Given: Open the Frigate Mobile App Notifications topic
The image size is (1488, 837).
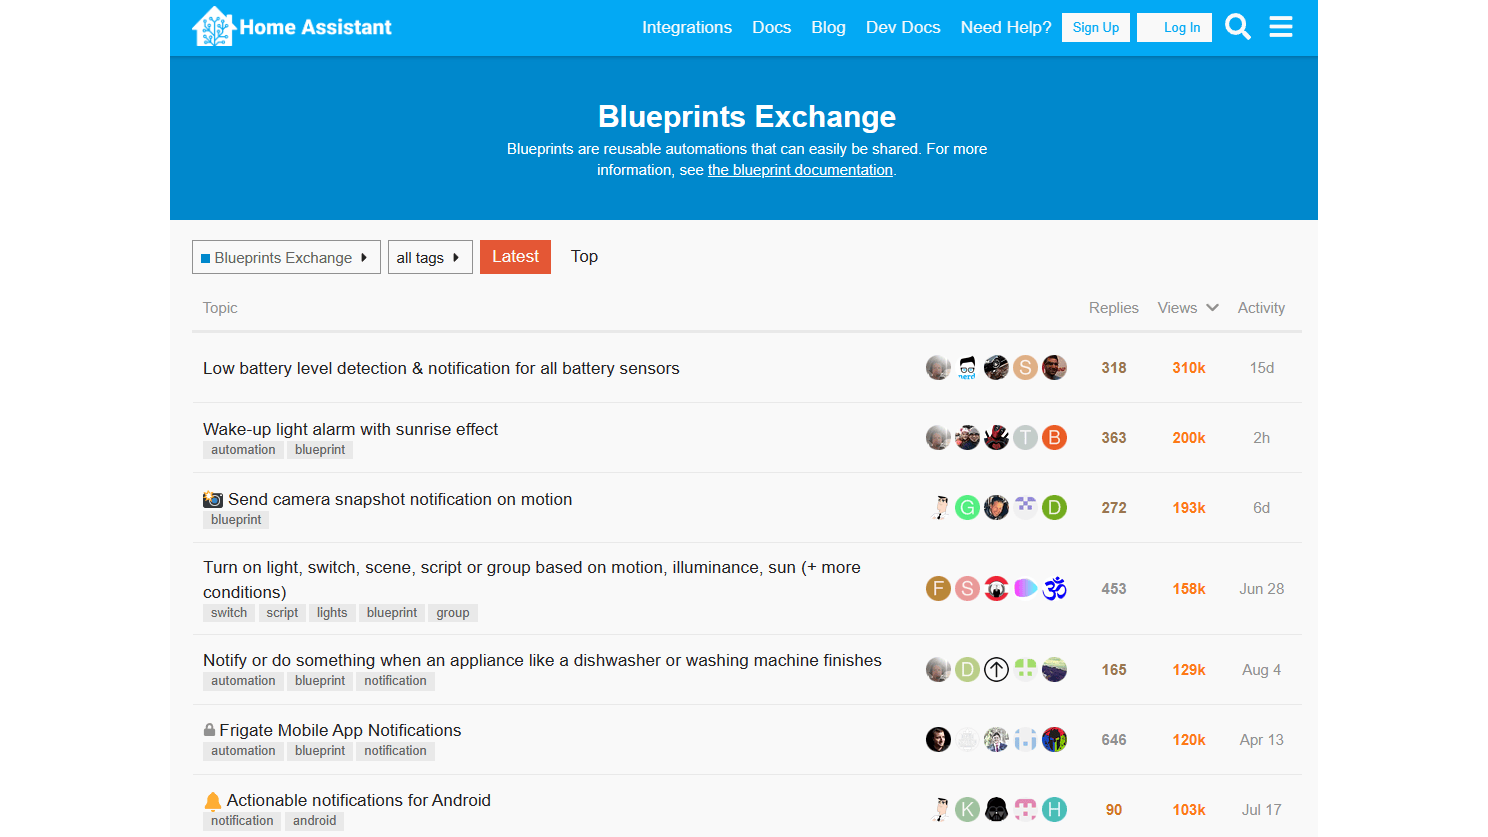Looking at the screenshot, I should coord(340,730).
